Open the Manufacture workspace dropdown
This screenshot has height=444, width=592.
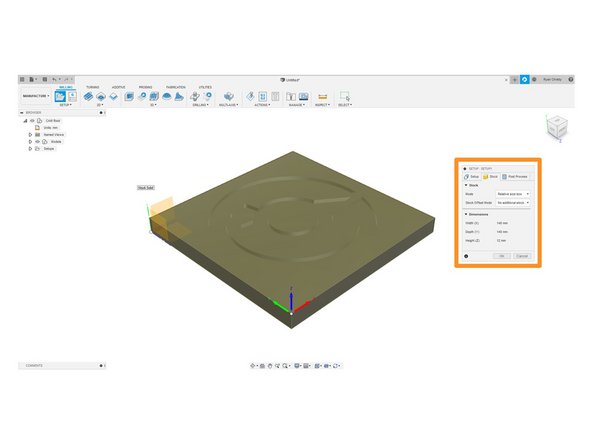coord(35,96)
